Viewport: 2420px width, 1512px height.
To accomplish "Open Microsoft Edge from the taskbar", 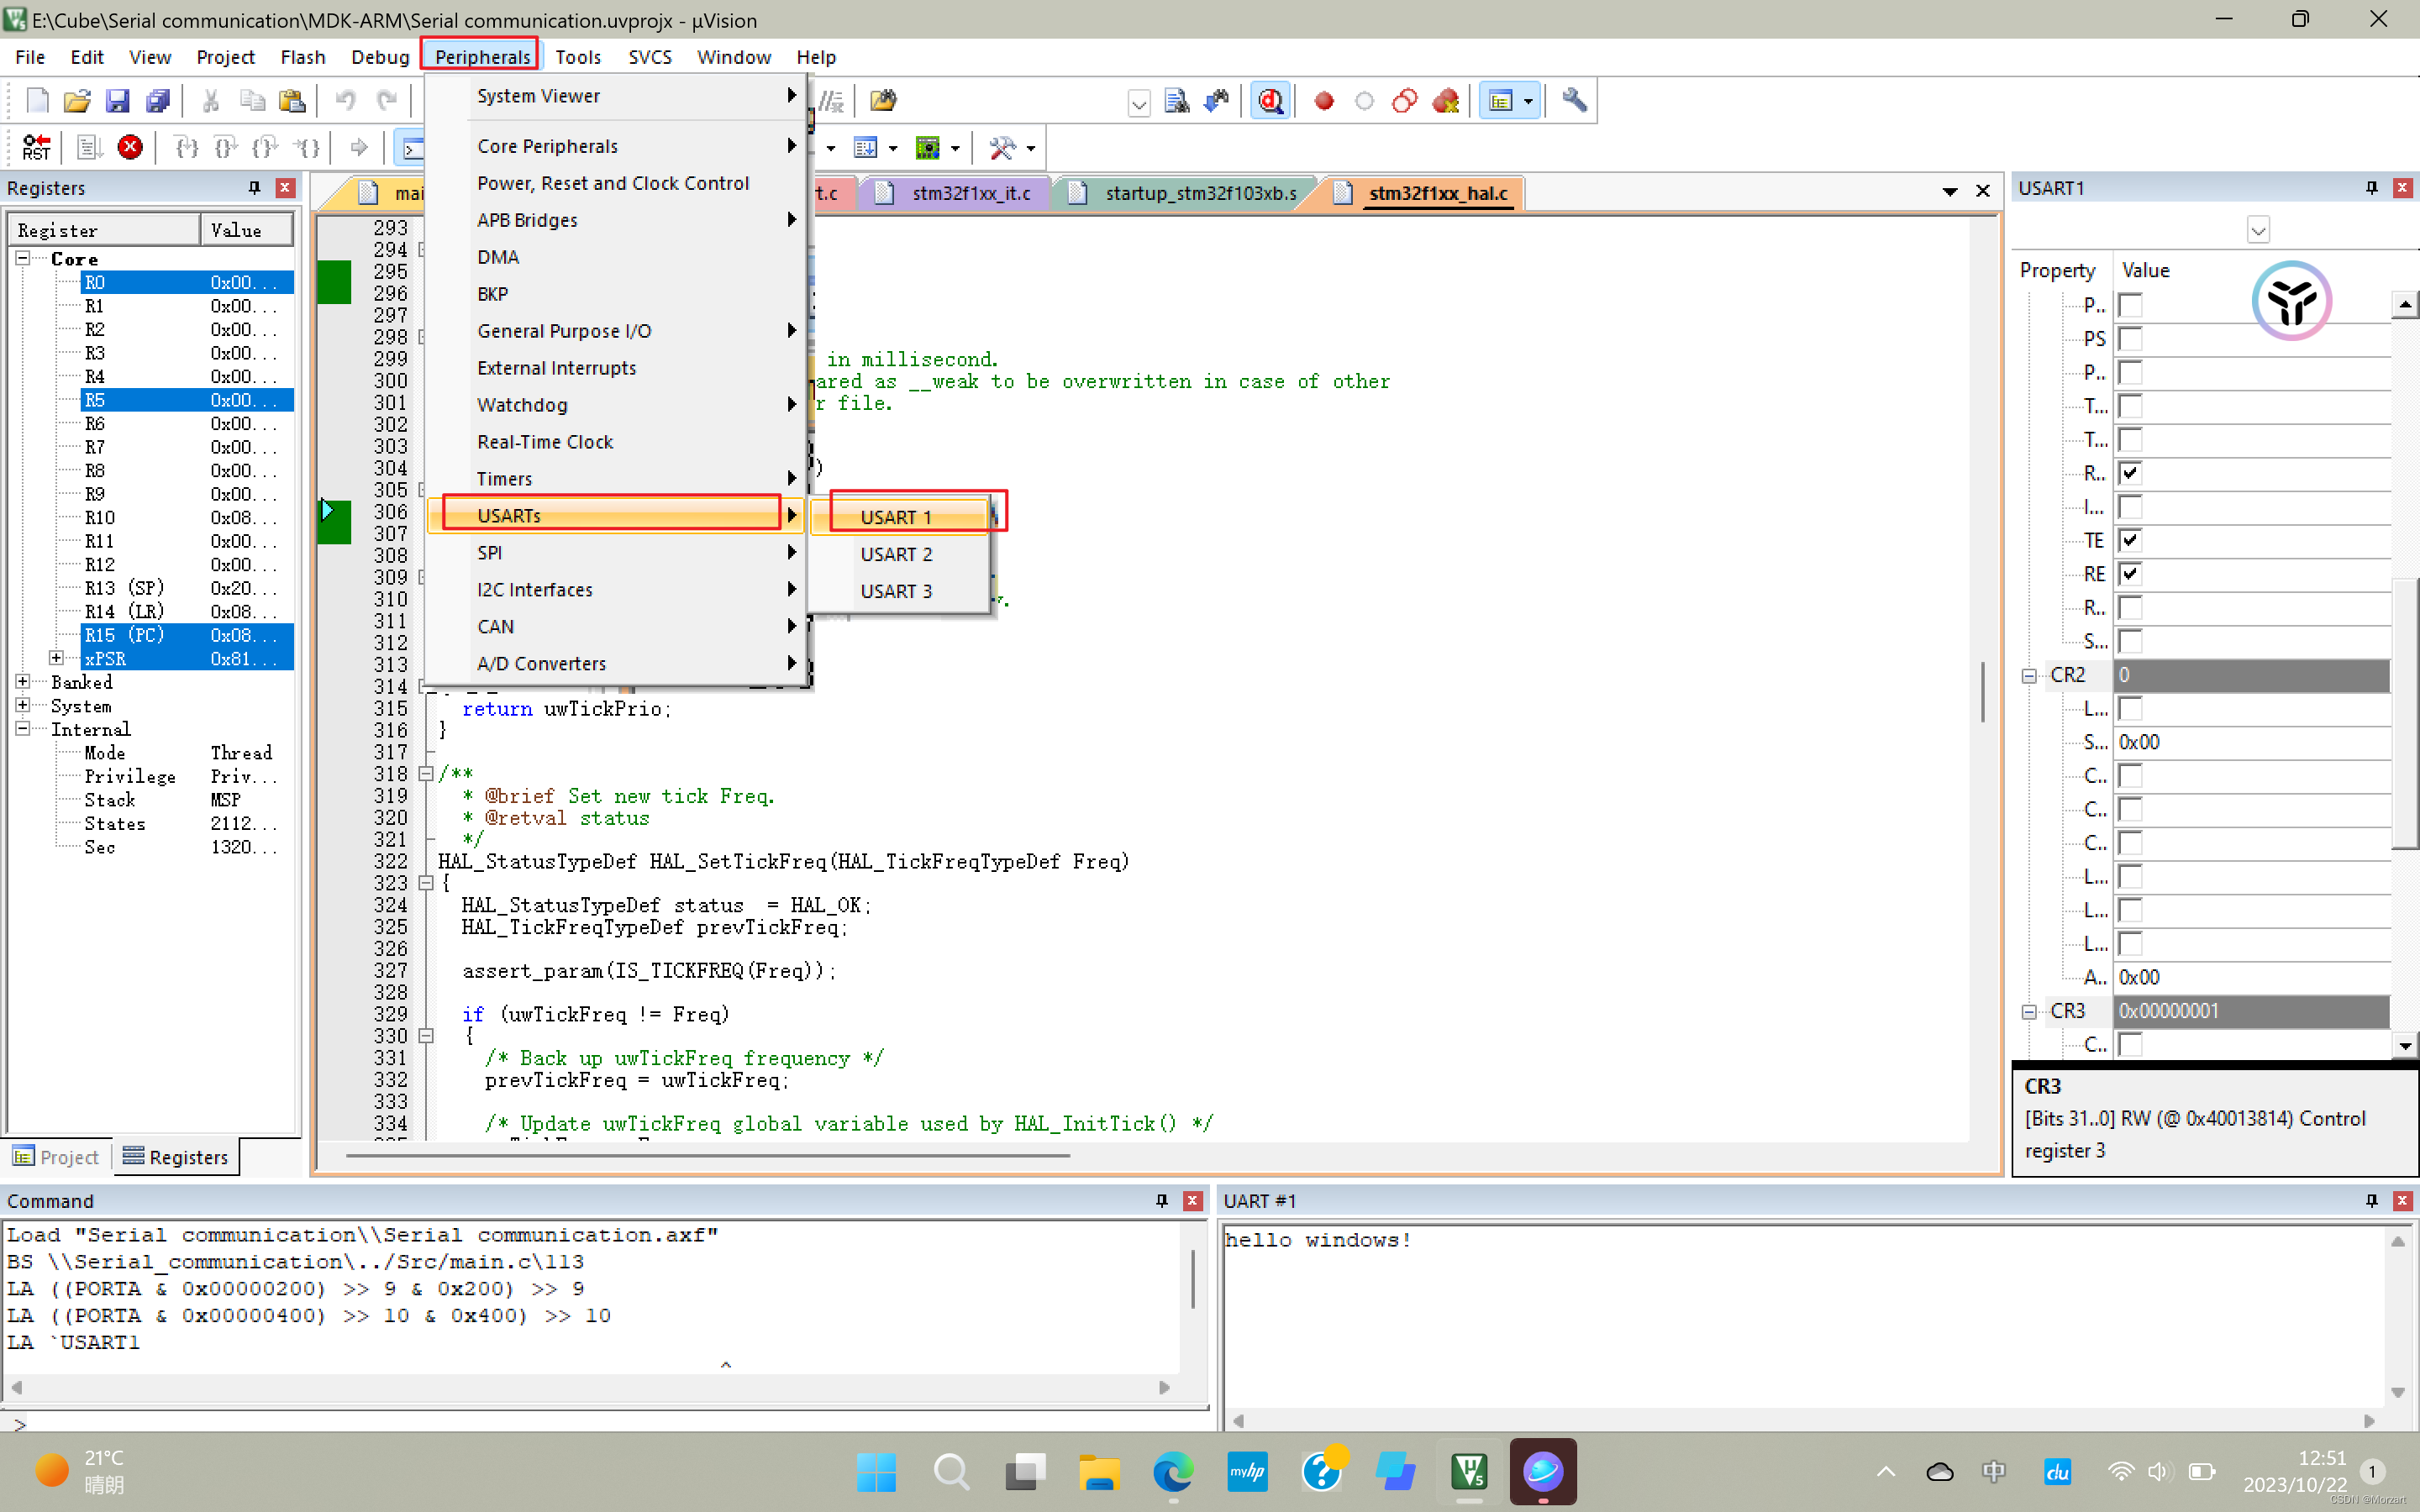I will [1172, 1471].
